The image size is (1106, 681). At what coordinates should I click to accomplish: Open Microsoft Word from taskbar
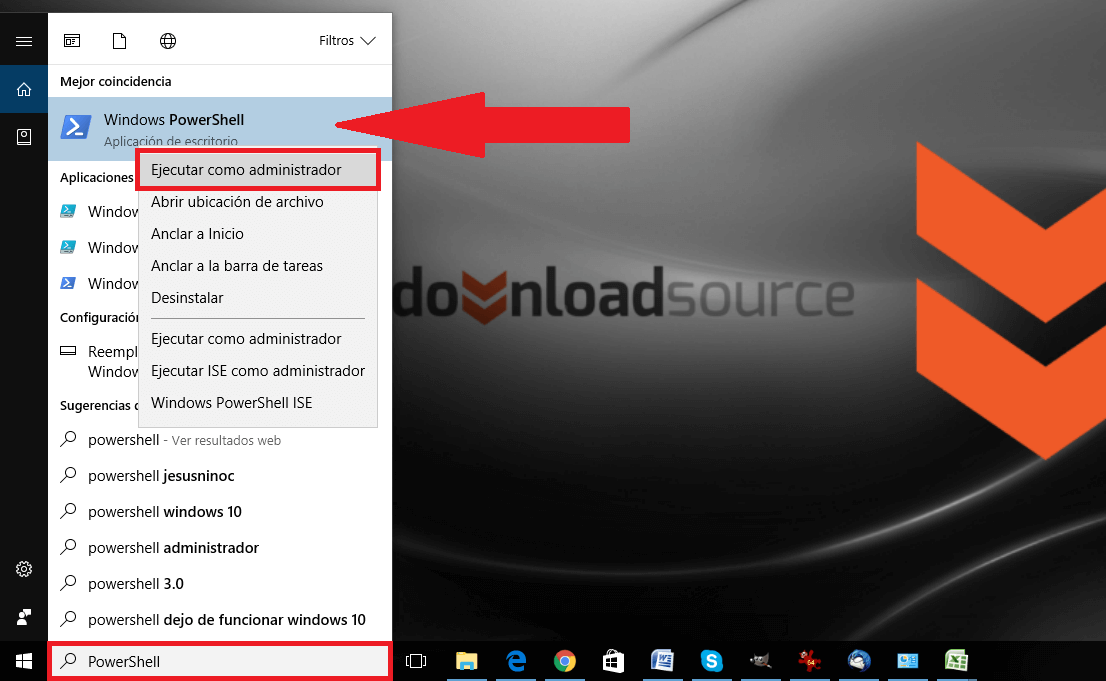click(662, 661)
